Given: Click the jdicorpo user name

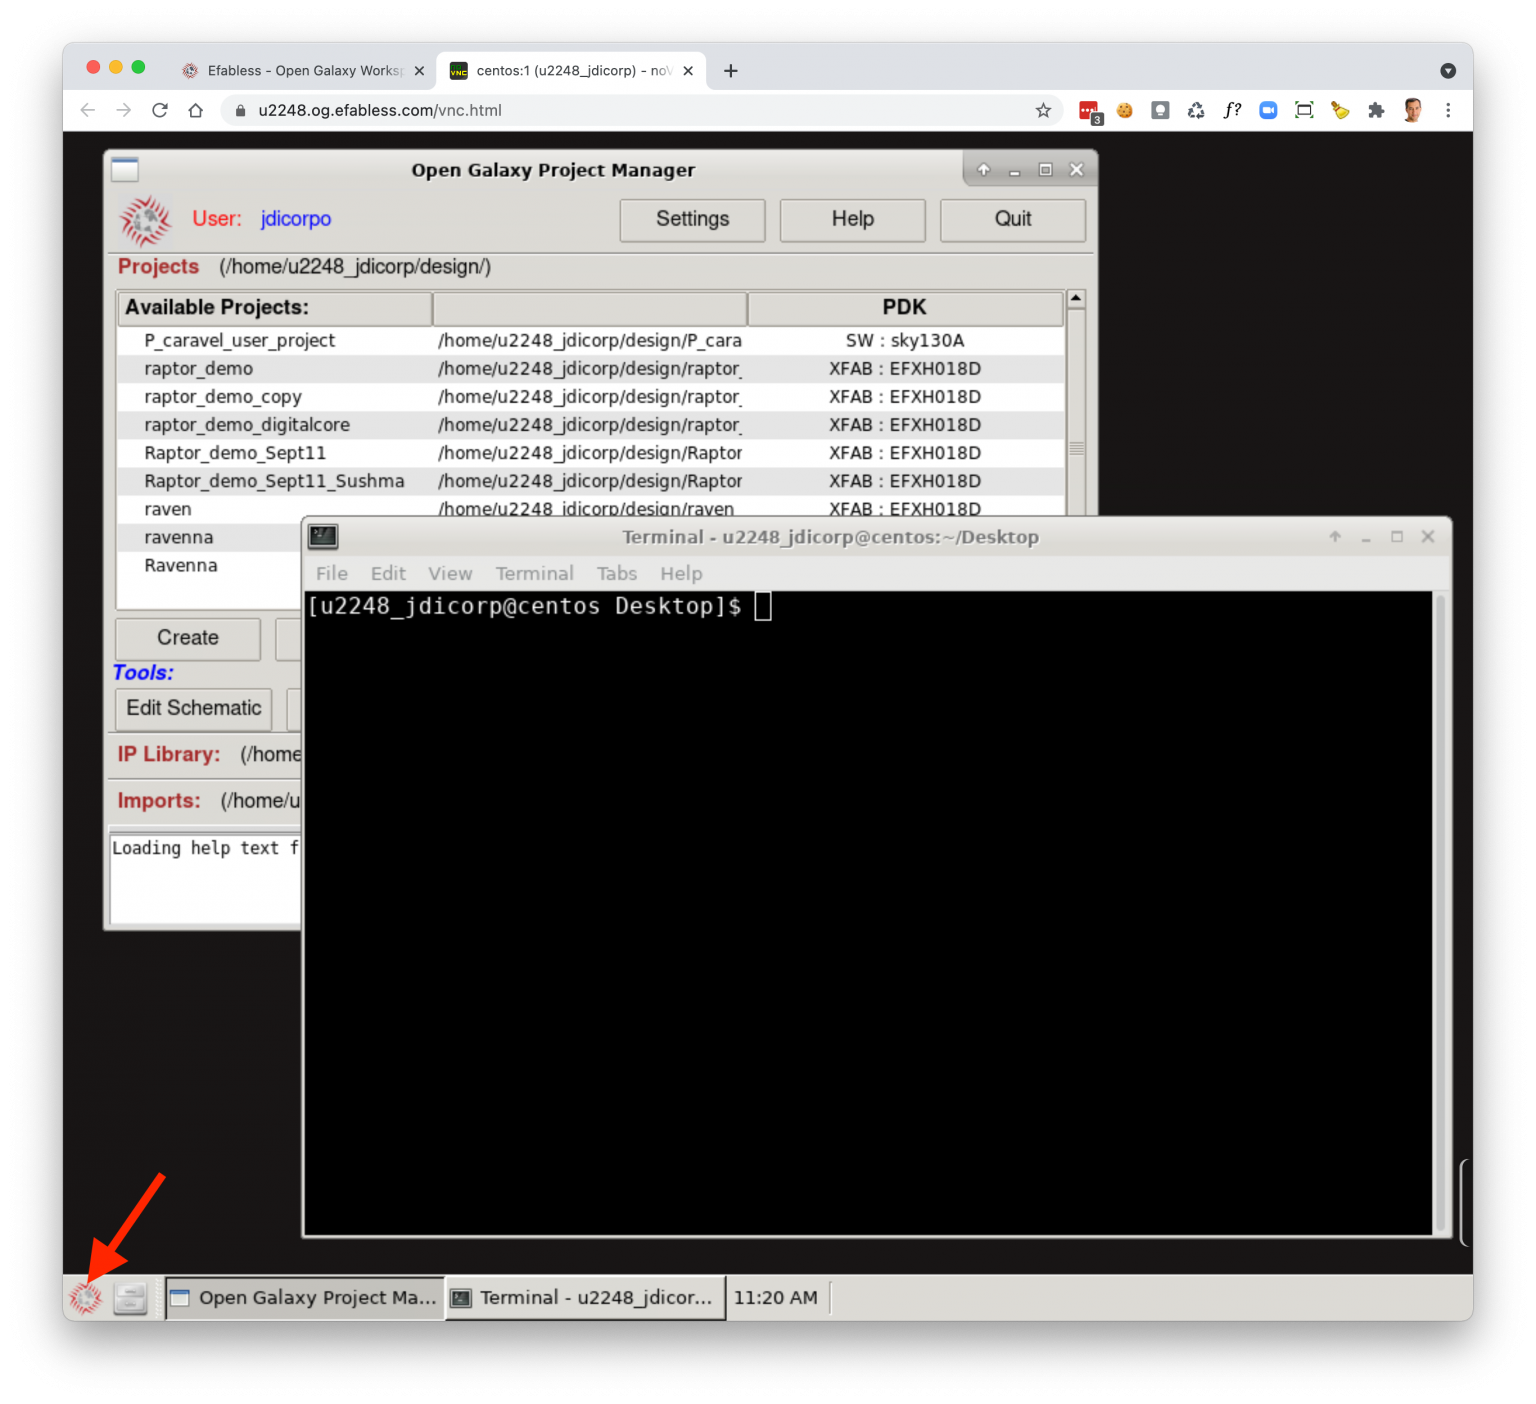Looking at the screenshot, I should (296, 219).
